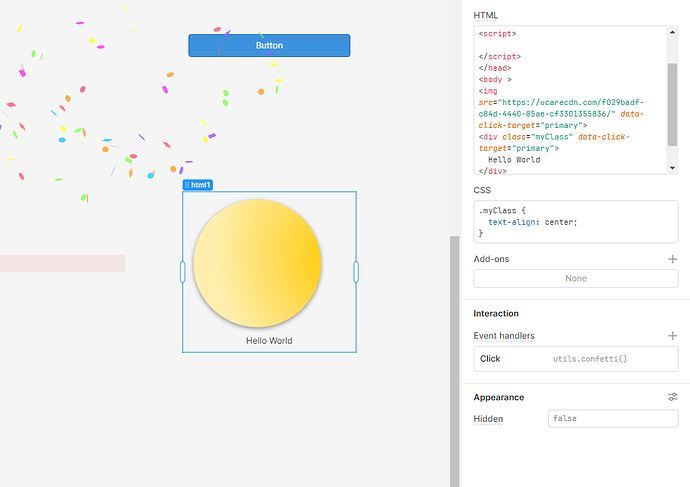Image resolution: width=690 pixels, height=487 pixels.
Task: Click the Event handlers label
Action: [504, 336]
